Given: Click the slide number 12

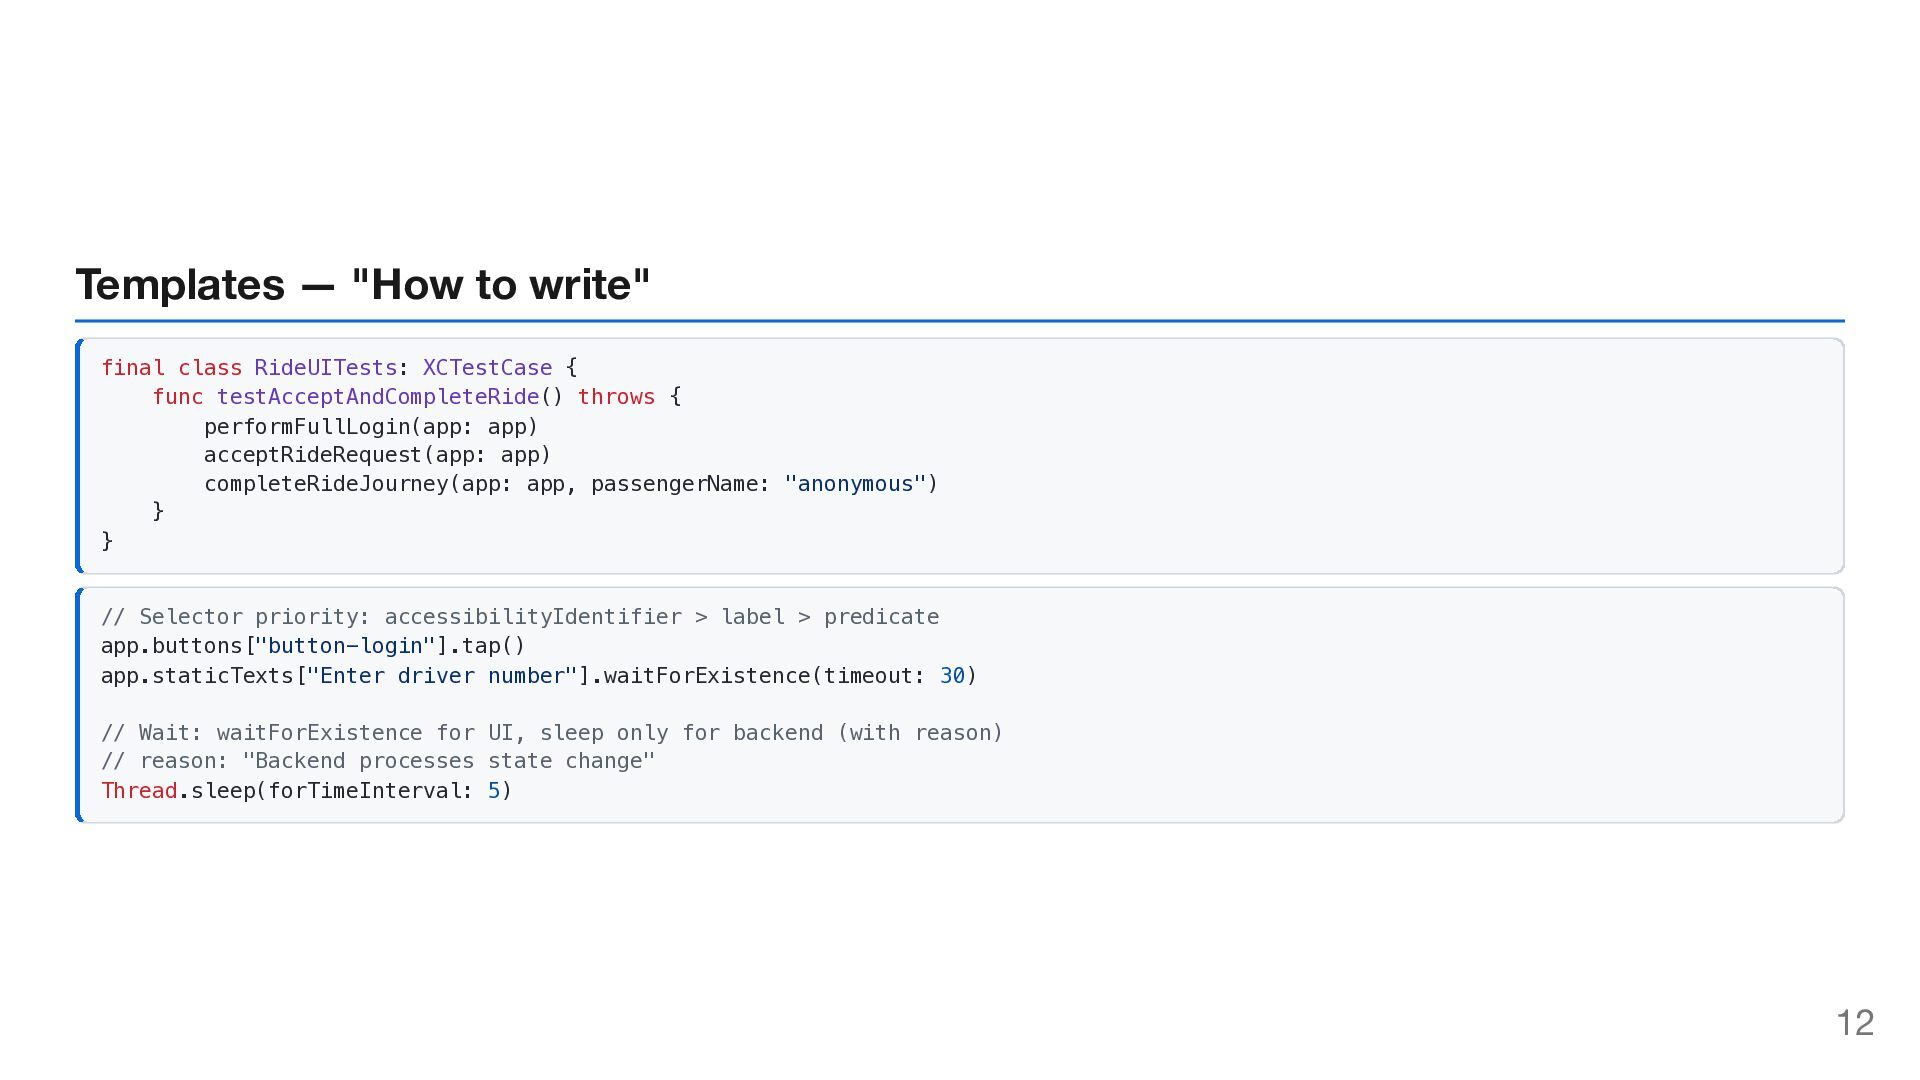Looking at the screenshot, I should pos(1854,1023).
